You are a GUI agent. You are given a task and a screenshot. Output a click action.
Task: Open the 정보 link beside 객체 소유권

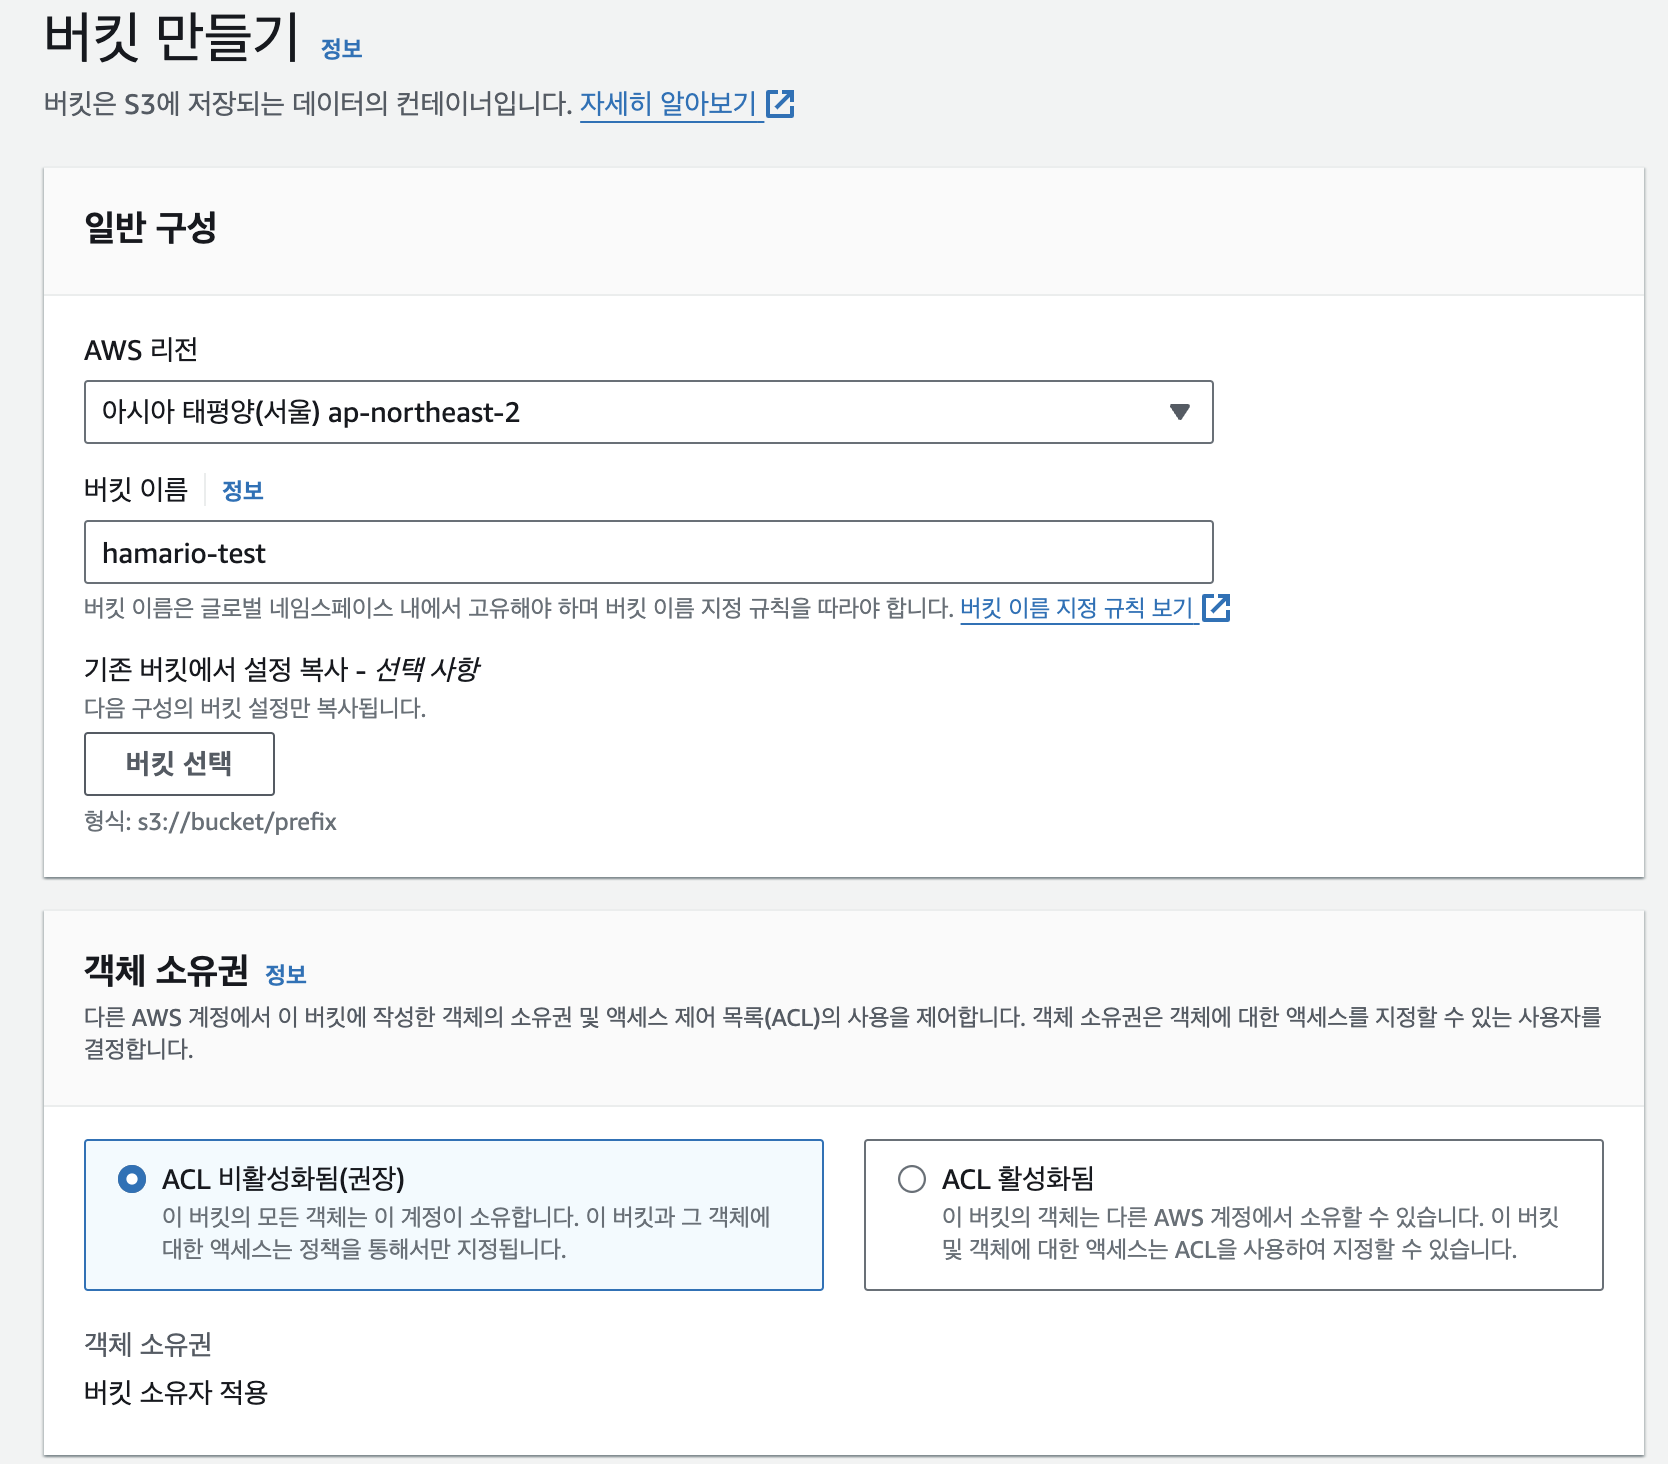pos(285,974)
